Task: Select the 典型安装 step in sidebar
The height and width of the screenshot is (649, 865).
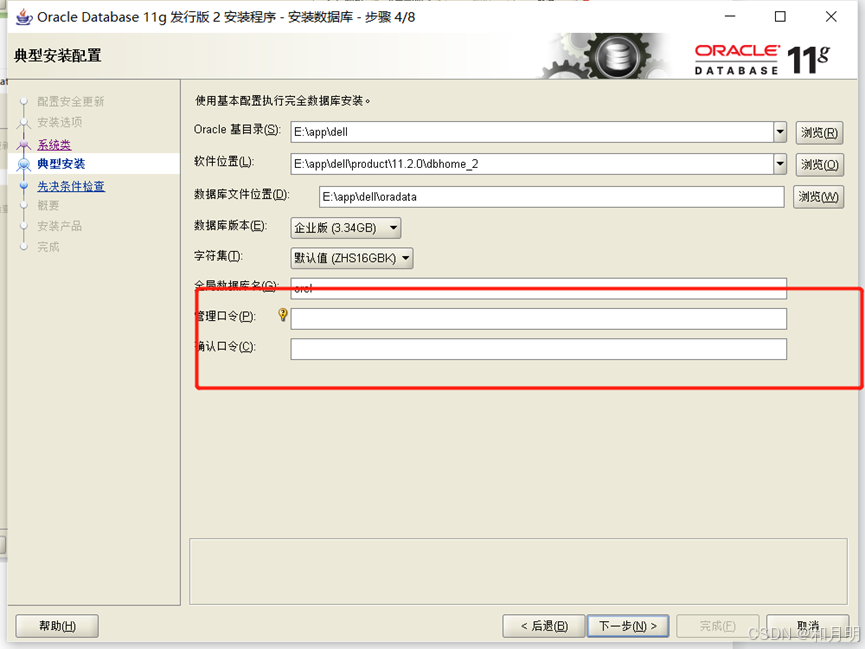Action: pos(61,164)
